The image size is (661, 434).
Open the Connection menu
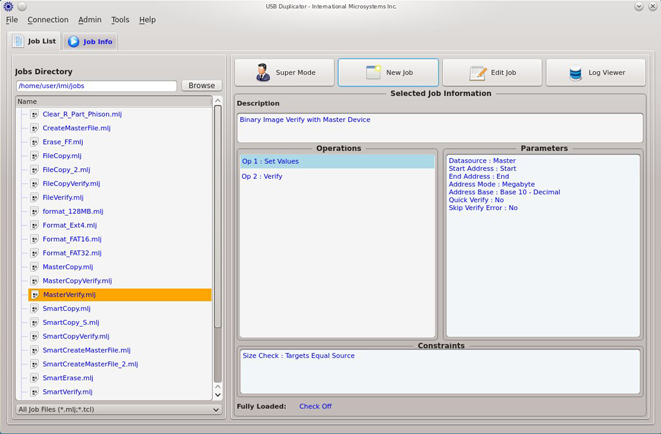click(x=48, y=20)
